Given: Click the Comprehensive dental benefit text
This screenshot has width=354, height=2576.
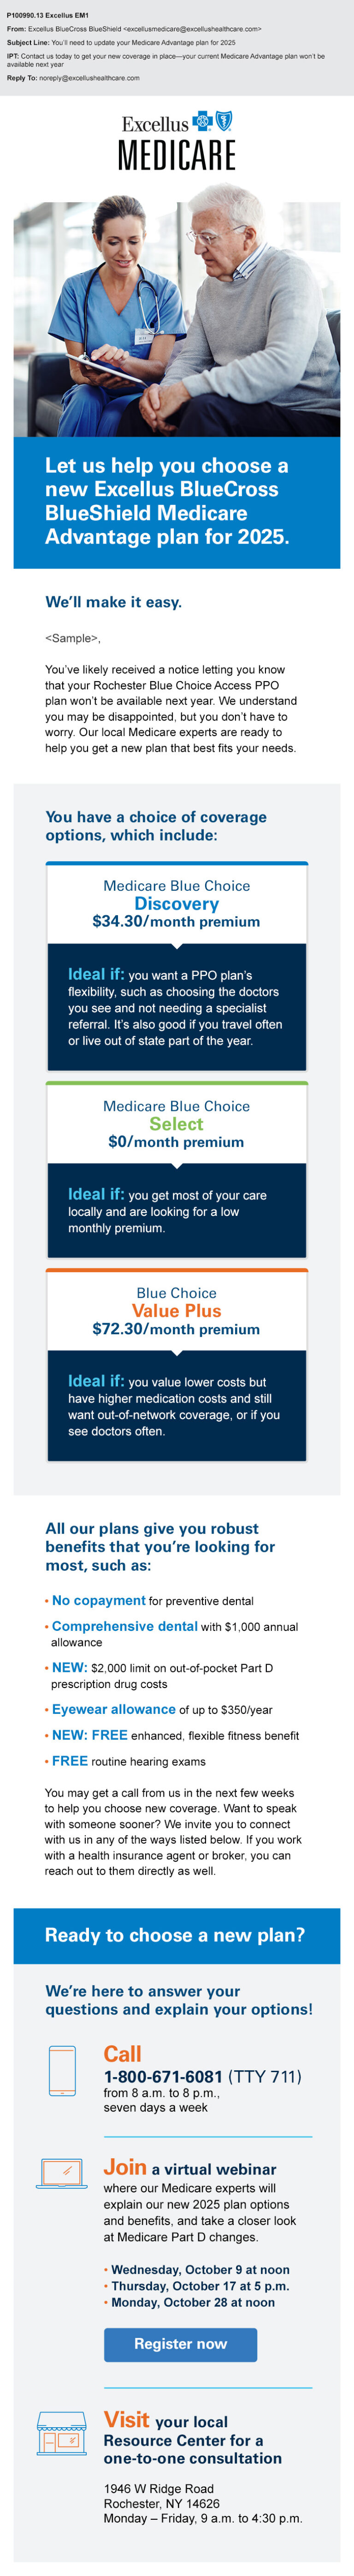Looking at the screenshot, I should (125, 1626).
